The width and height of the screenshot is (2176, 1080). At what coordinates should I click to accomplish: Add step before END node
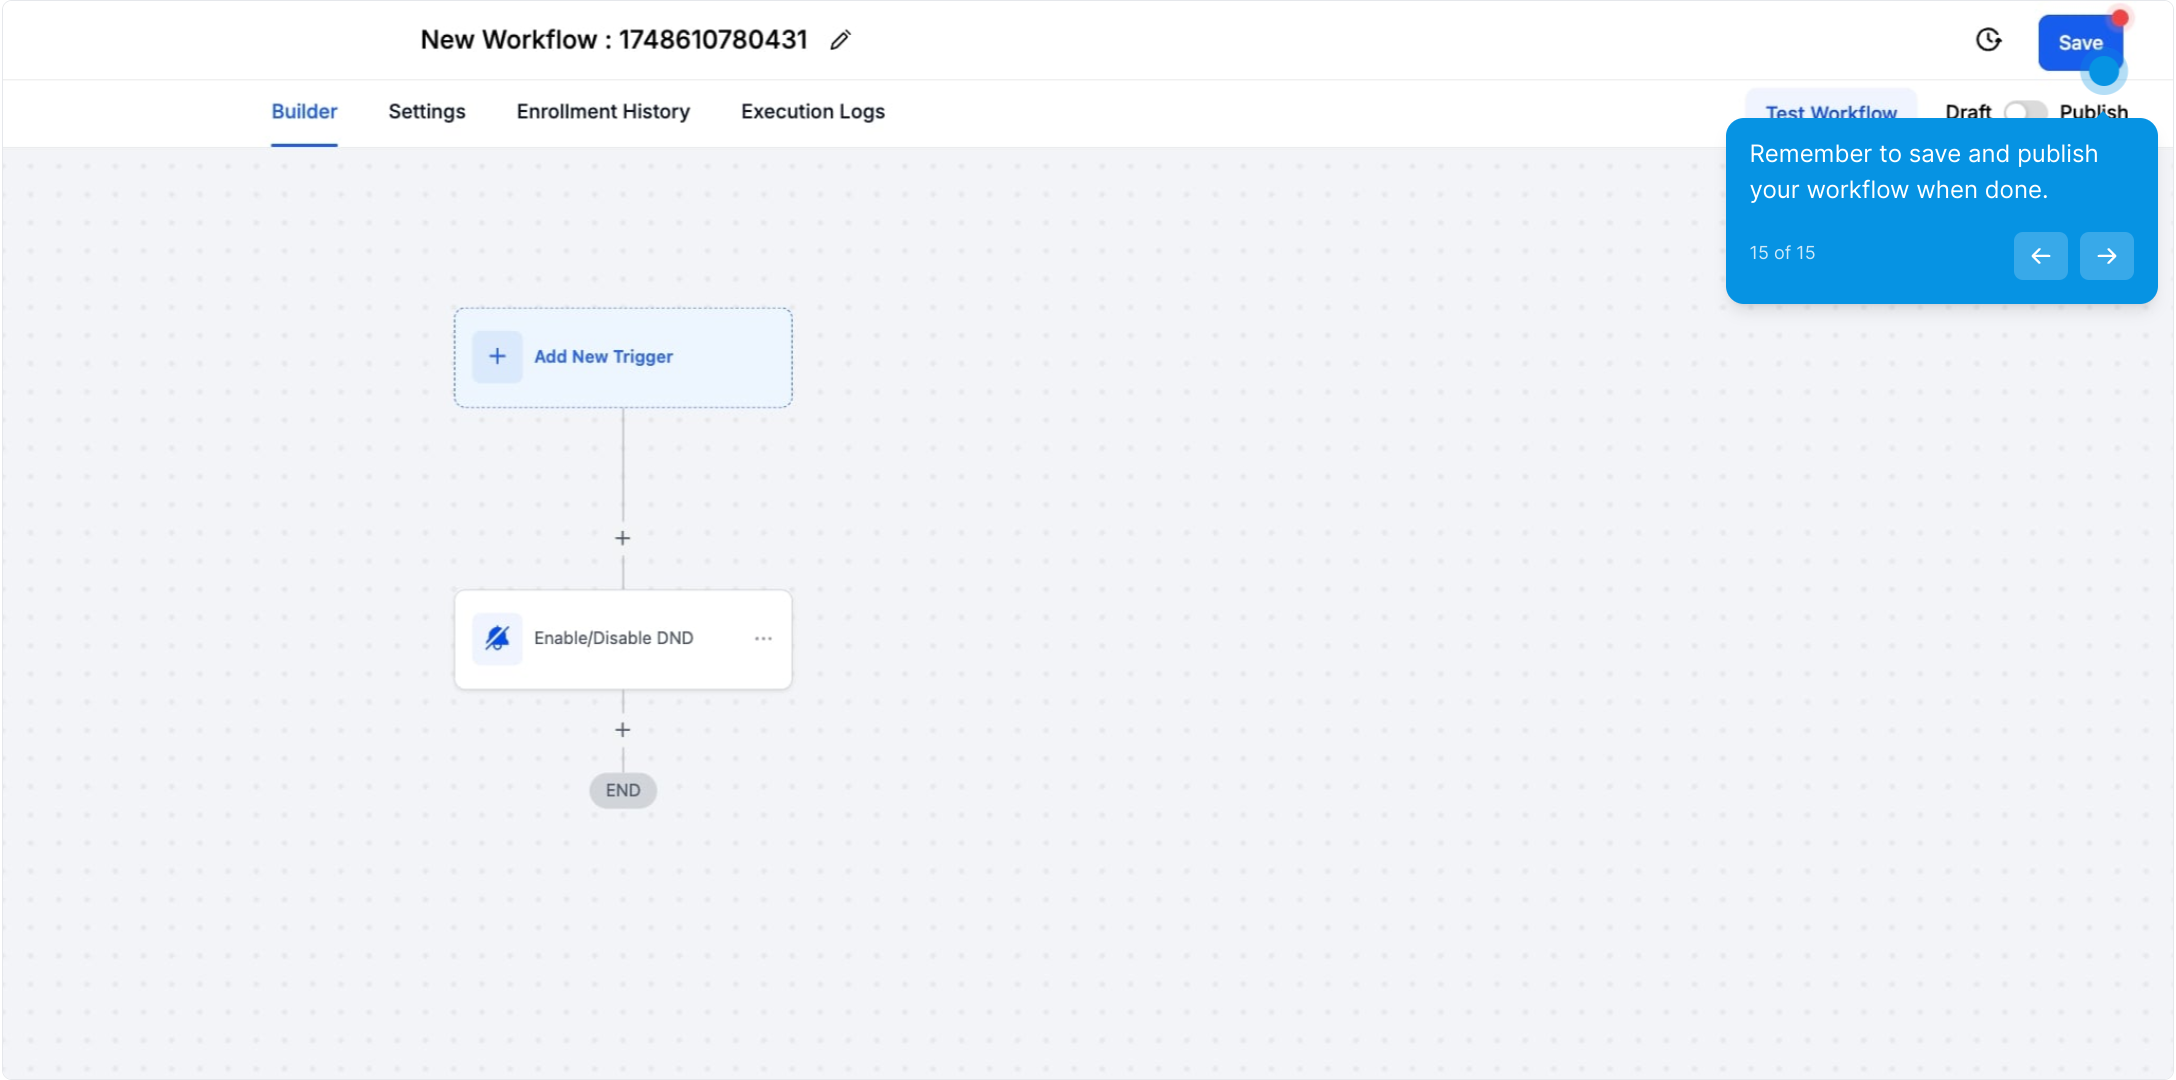(x=622, y=730)
